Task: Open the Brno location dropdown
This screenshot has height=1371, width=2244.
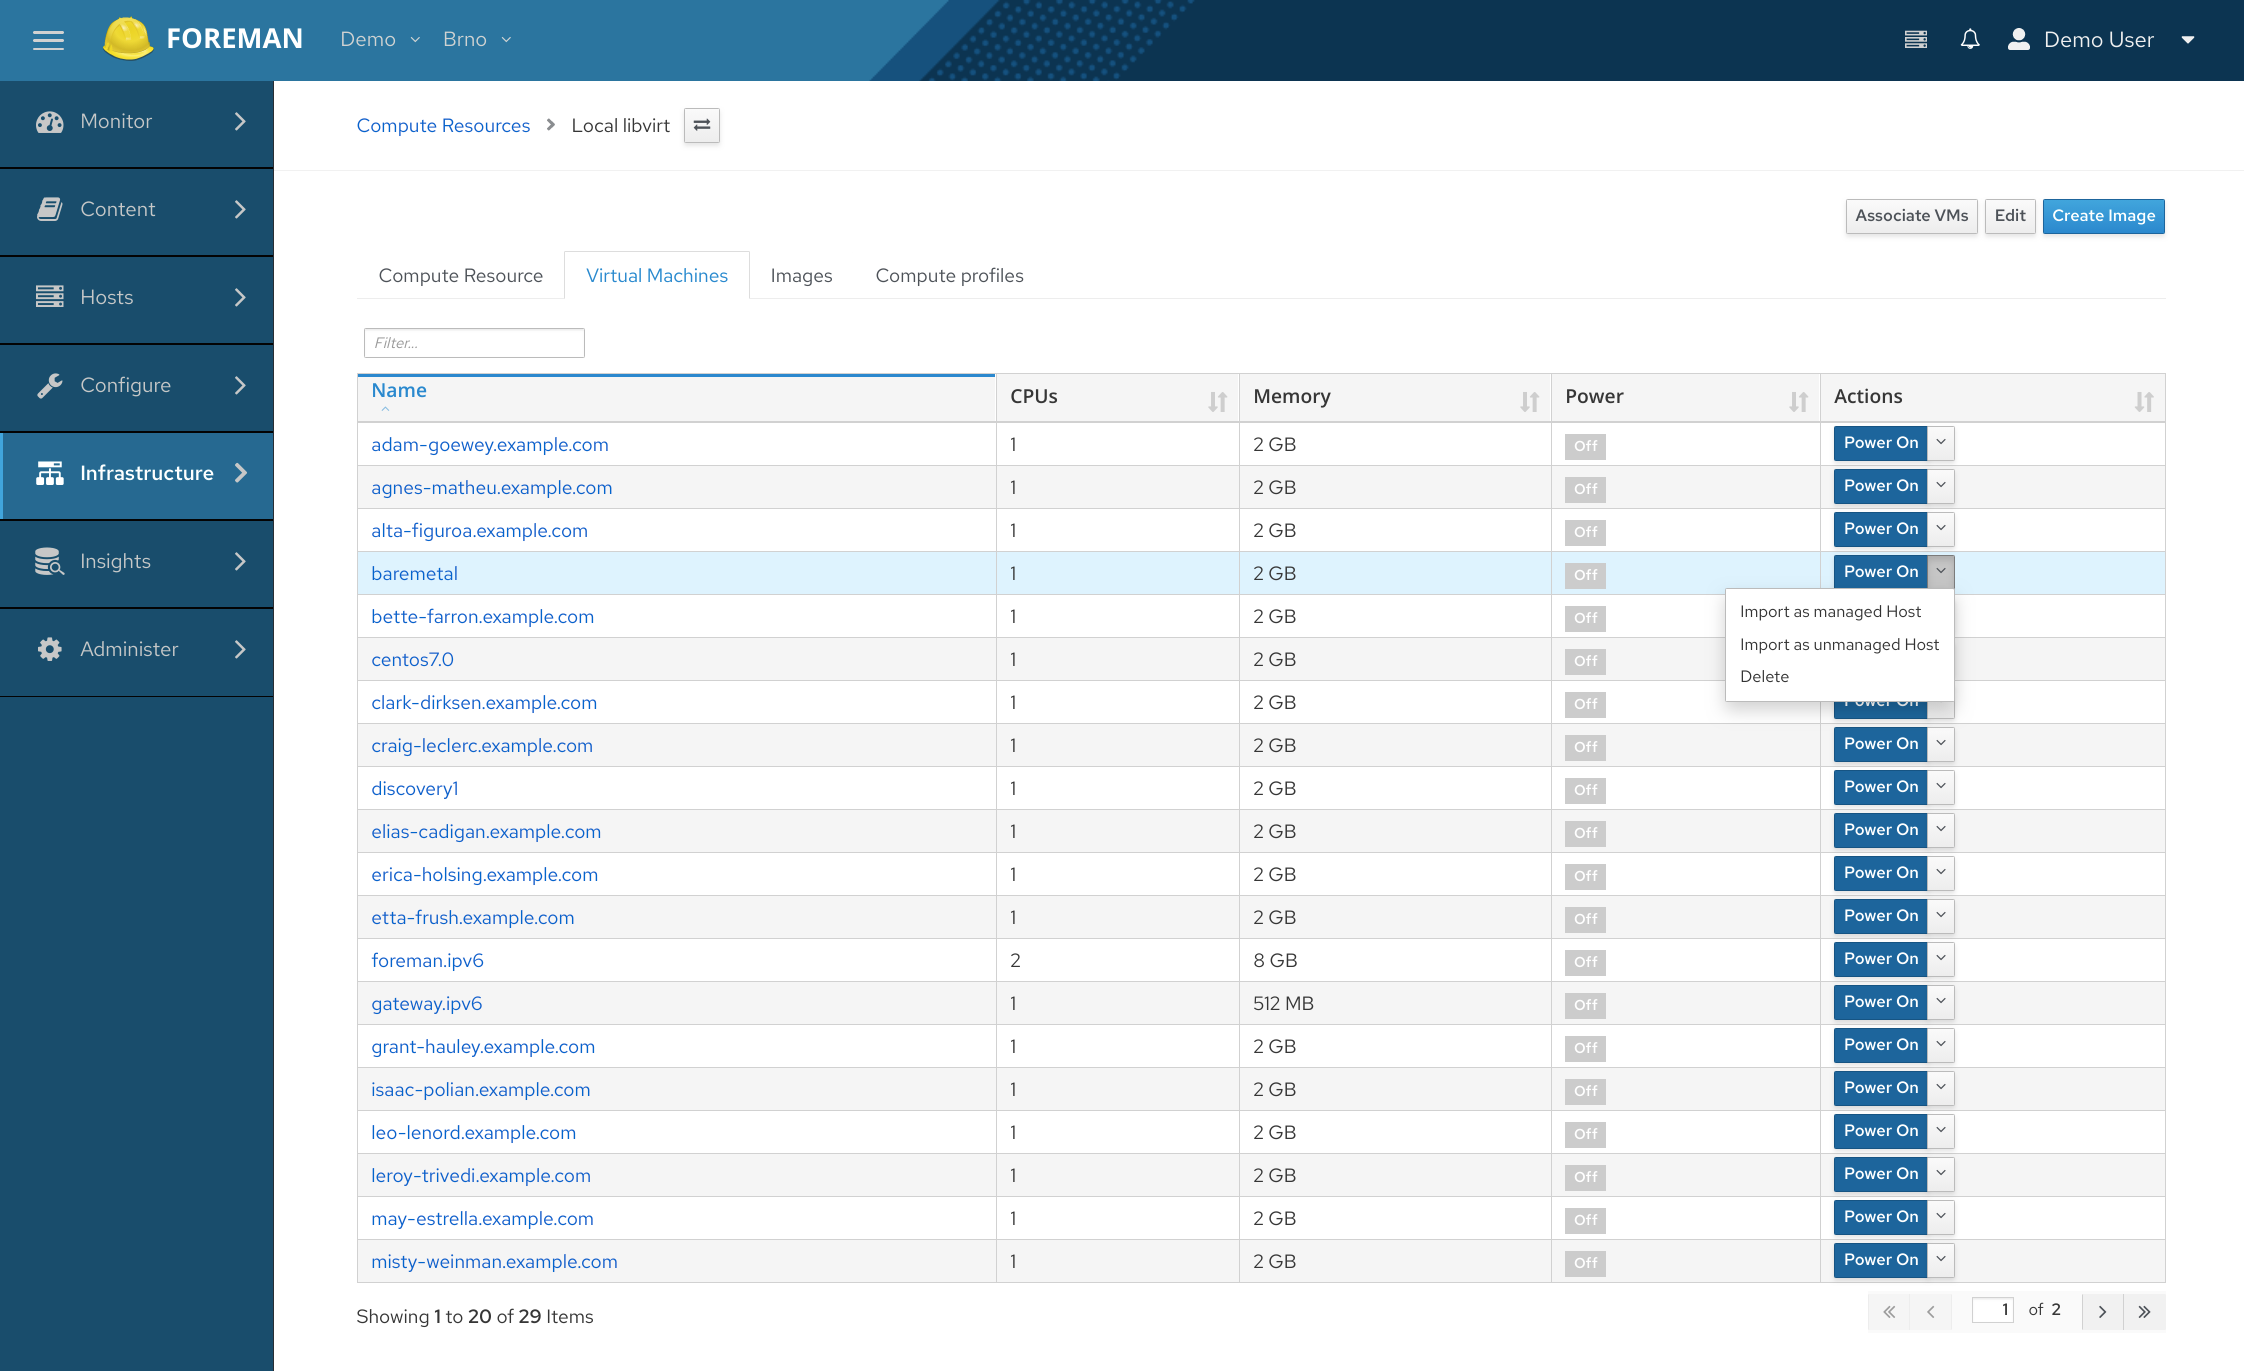Action: coord(477,40)
